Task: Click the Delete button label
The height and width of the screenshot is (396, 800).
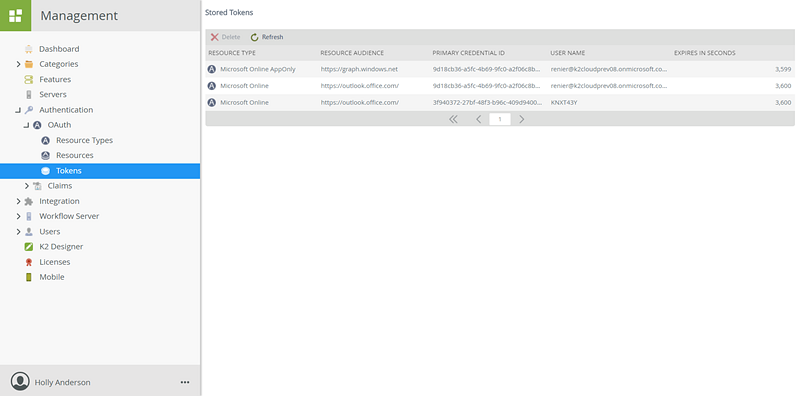Action: tap(231, 37)
